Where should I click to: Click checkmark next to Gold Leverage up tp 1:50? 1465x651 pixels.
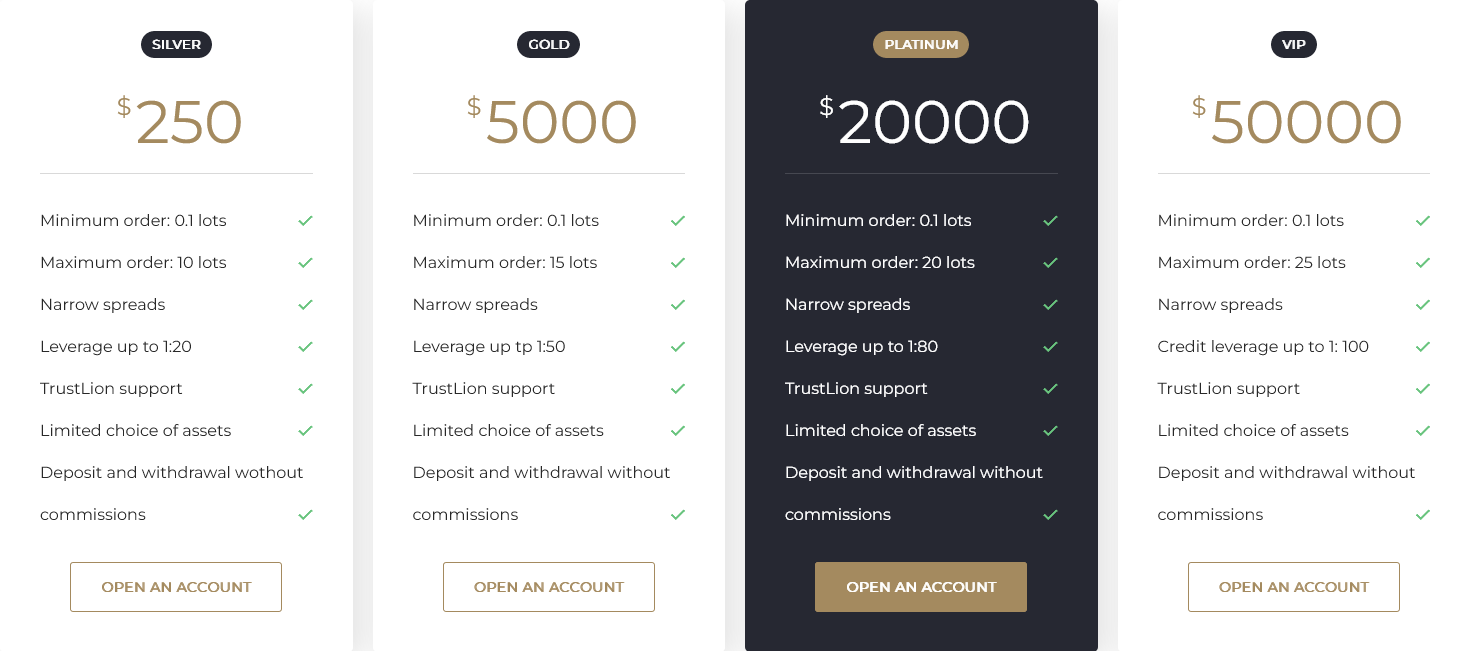click(678, 346)
